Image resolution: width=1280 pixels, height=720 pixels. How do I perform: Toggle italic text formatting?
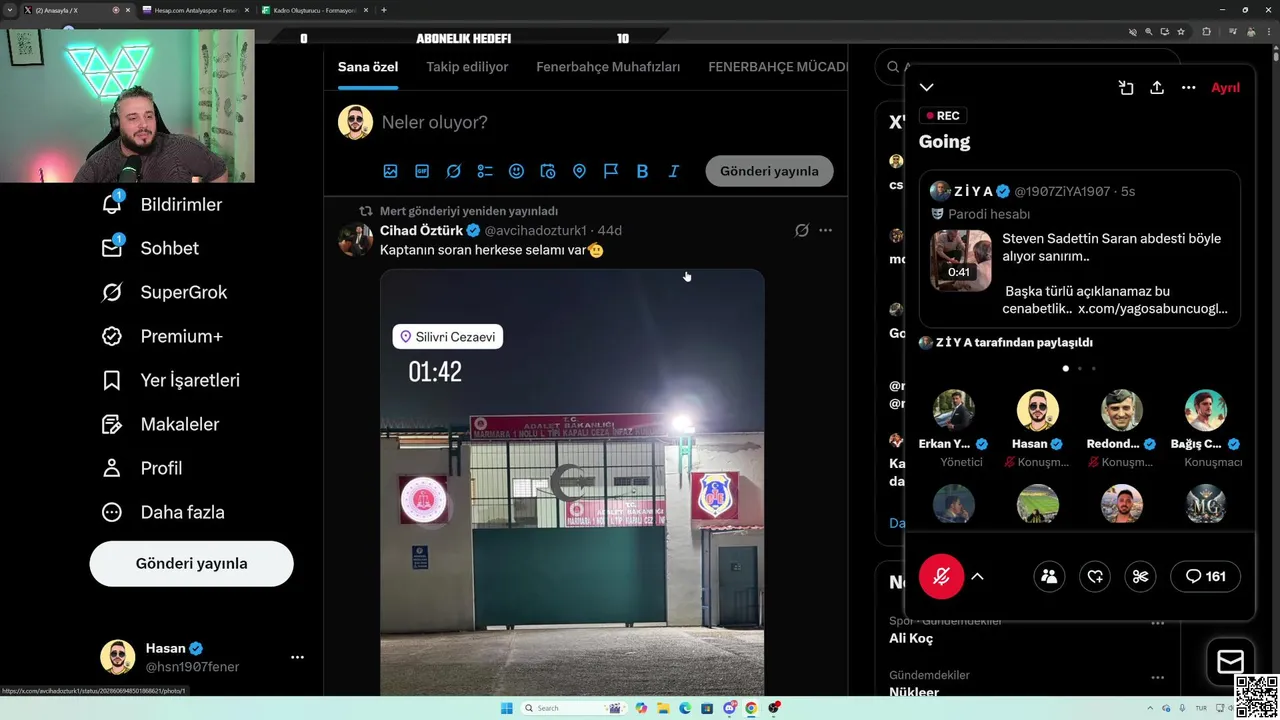pos(674,171)
